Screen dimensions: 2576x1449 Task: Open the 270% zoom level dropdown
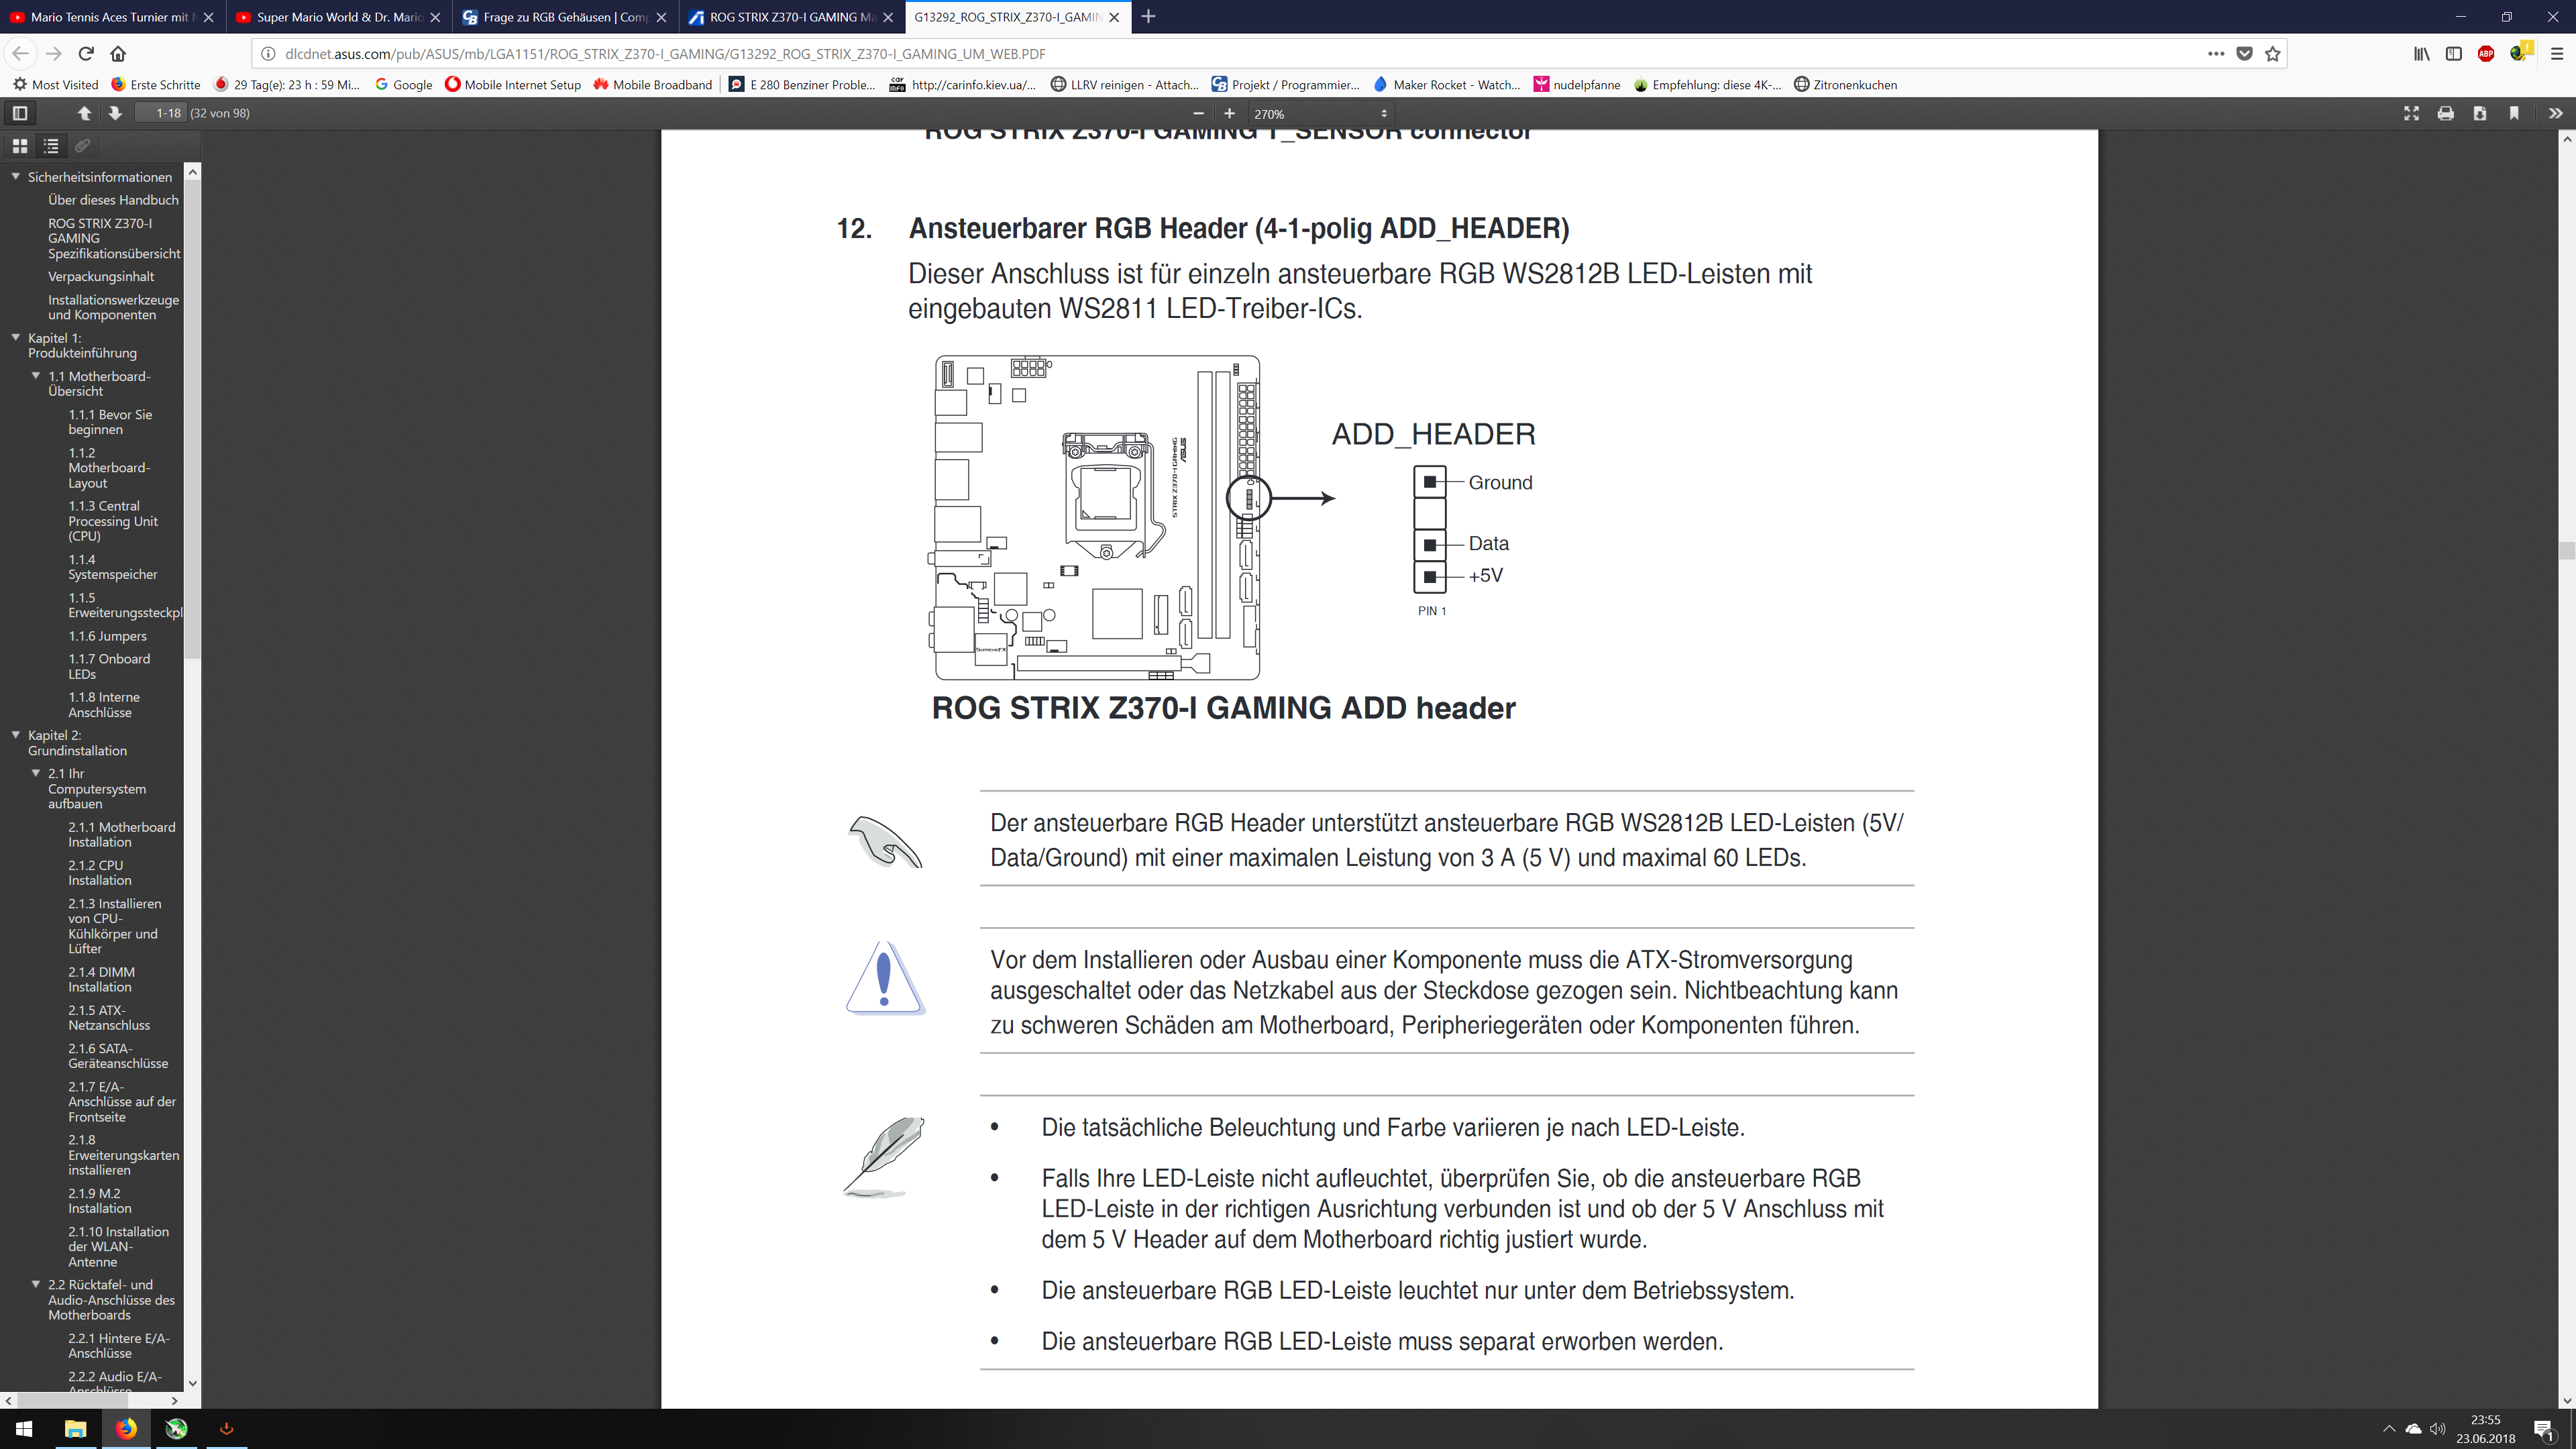coord(1320,114)
